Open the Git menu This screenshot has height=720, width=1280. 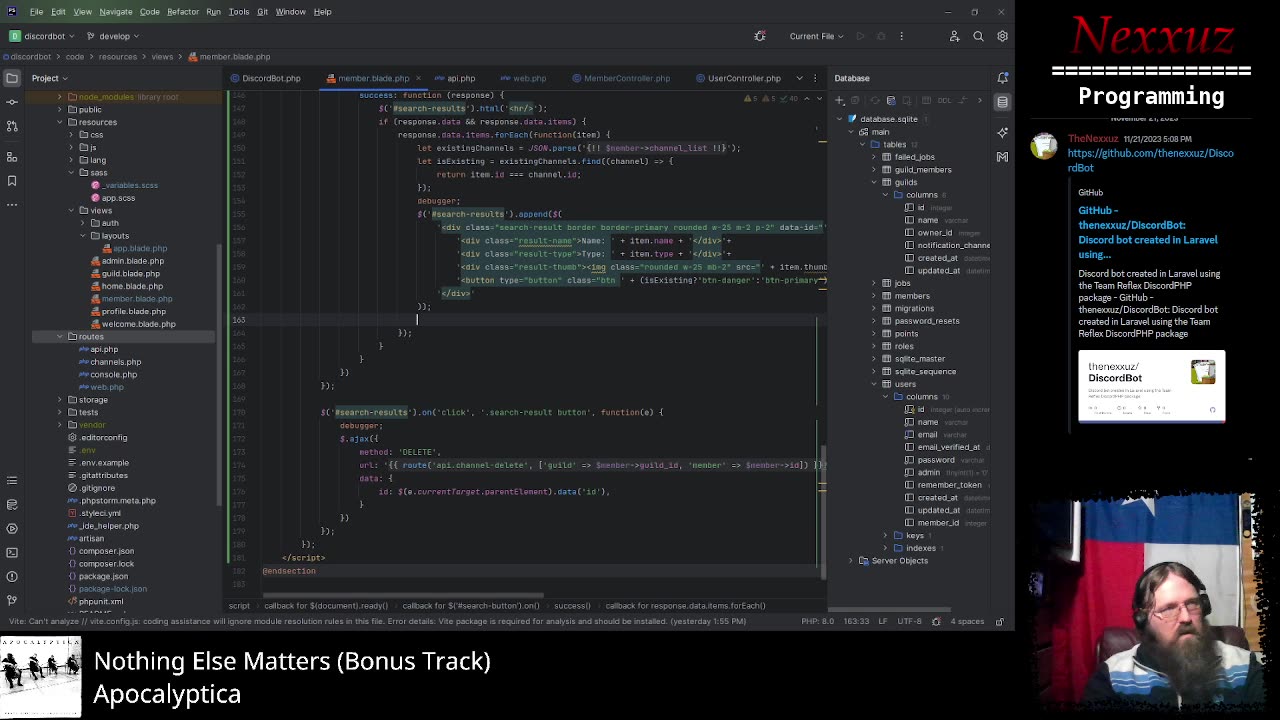[x=262, y=12]
